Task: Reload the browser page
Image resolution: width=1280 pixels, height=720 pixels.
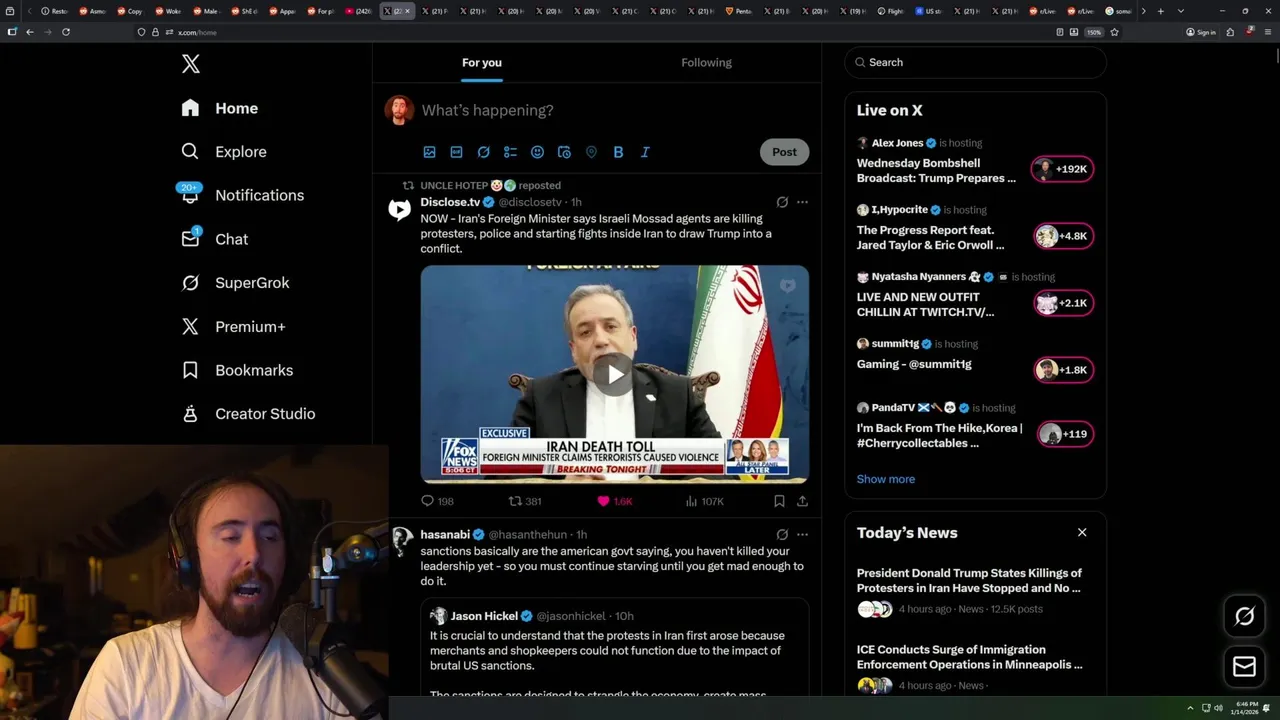Action: (66, 32)
